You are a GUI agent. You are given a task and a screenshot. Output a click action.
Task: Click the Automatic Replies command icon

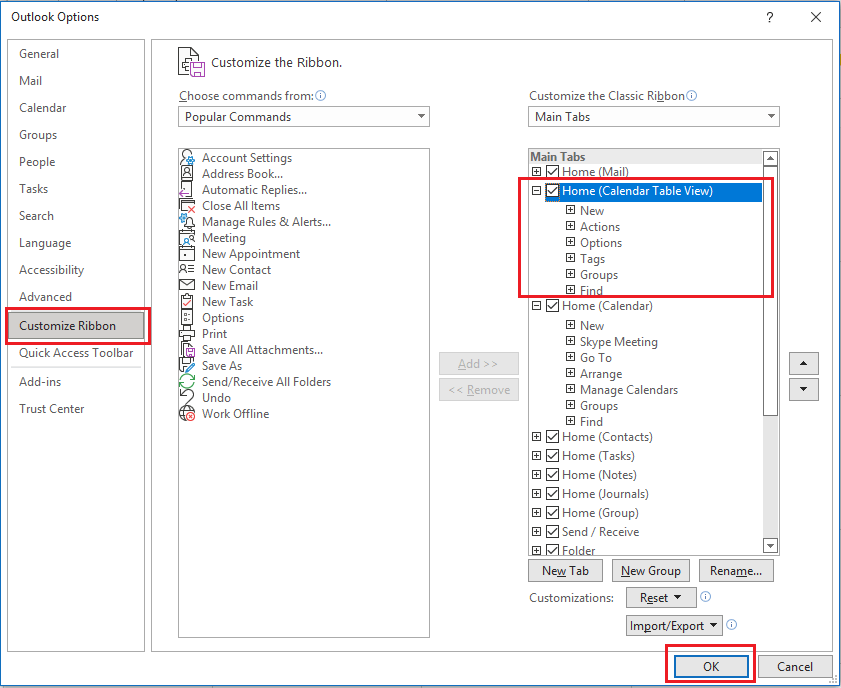click(x=186, y=190)
